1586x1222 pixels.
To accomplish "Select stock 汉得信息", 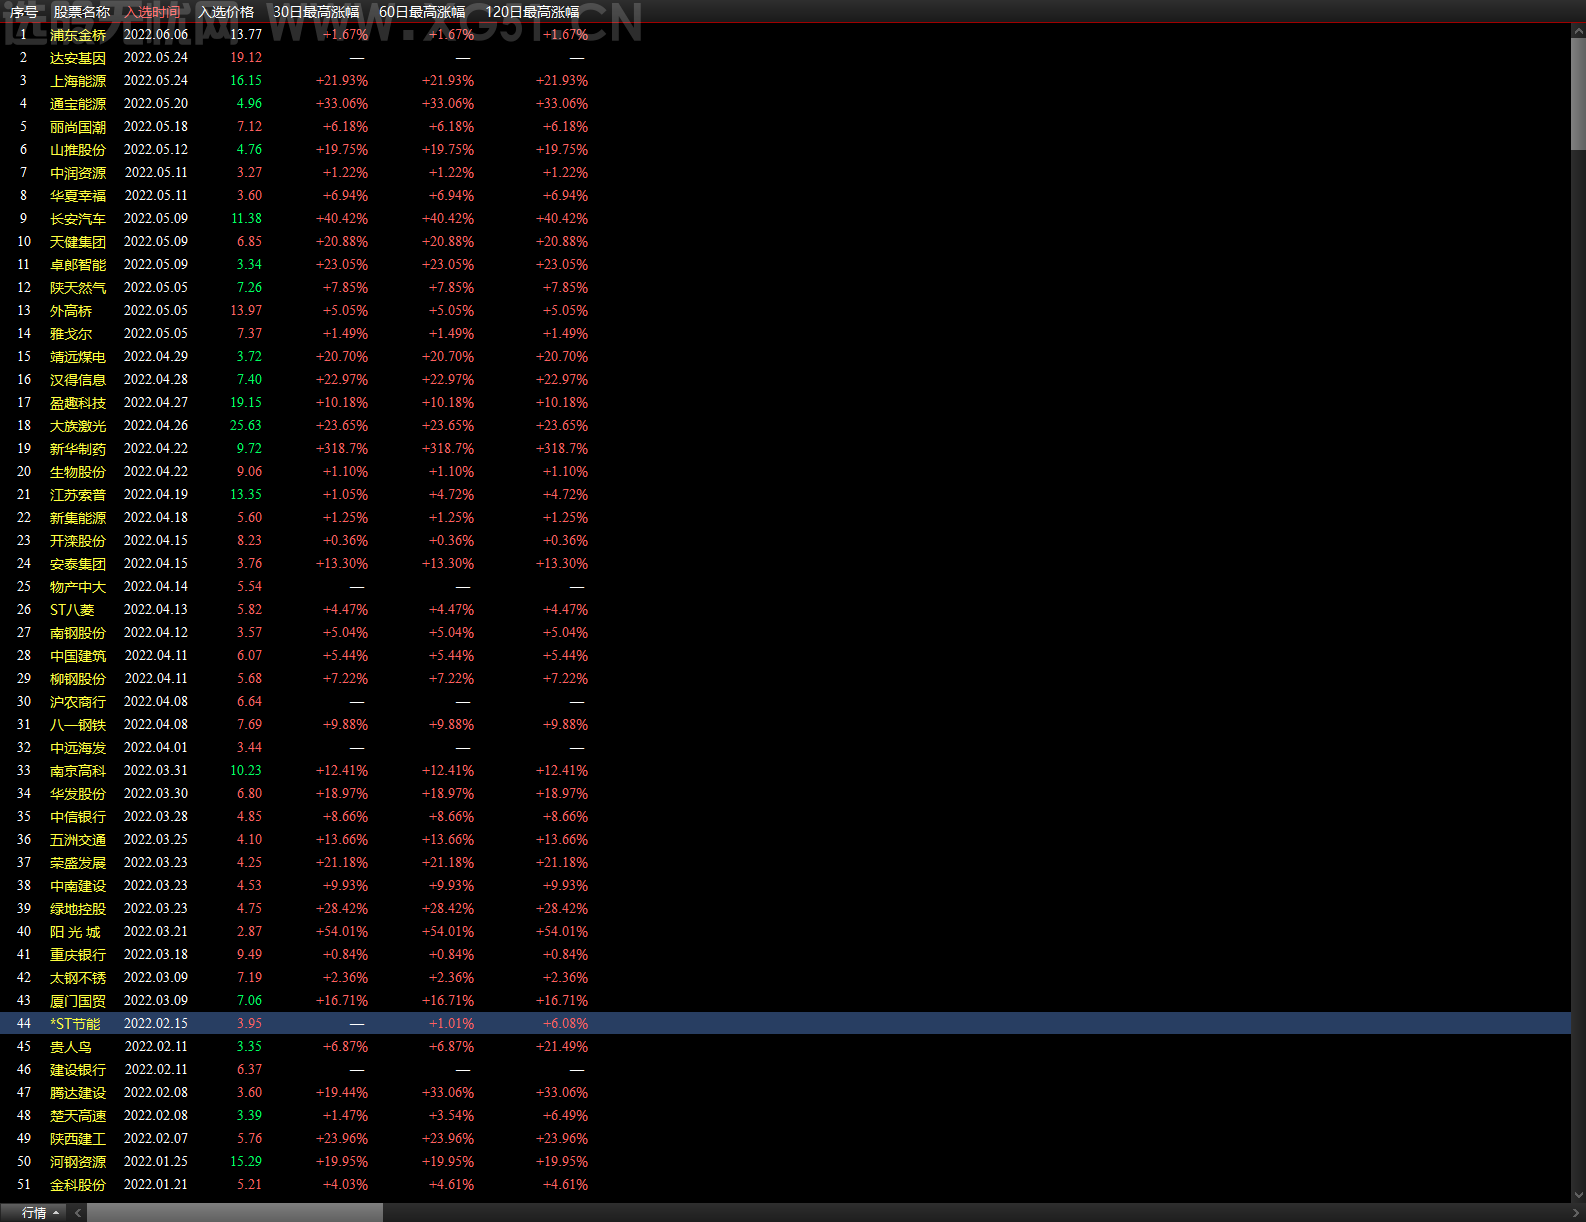I will [78, 380].
